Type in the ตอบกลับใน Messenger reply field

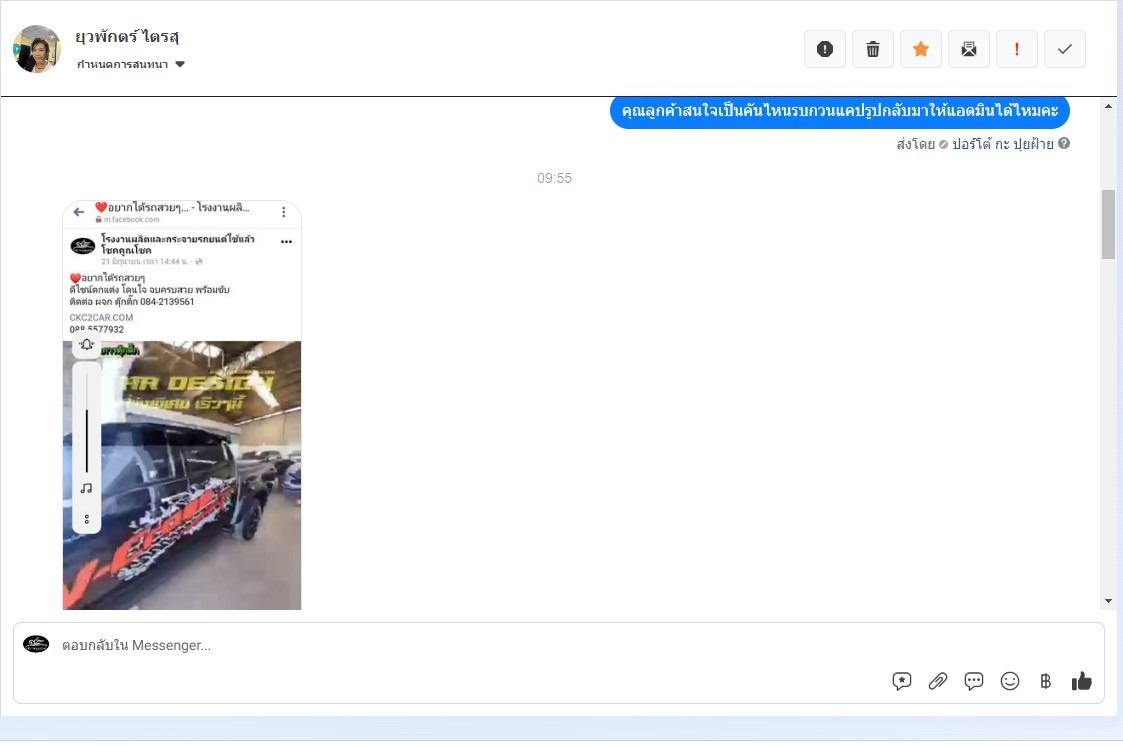pyautogui.click(x=450, y=646)
